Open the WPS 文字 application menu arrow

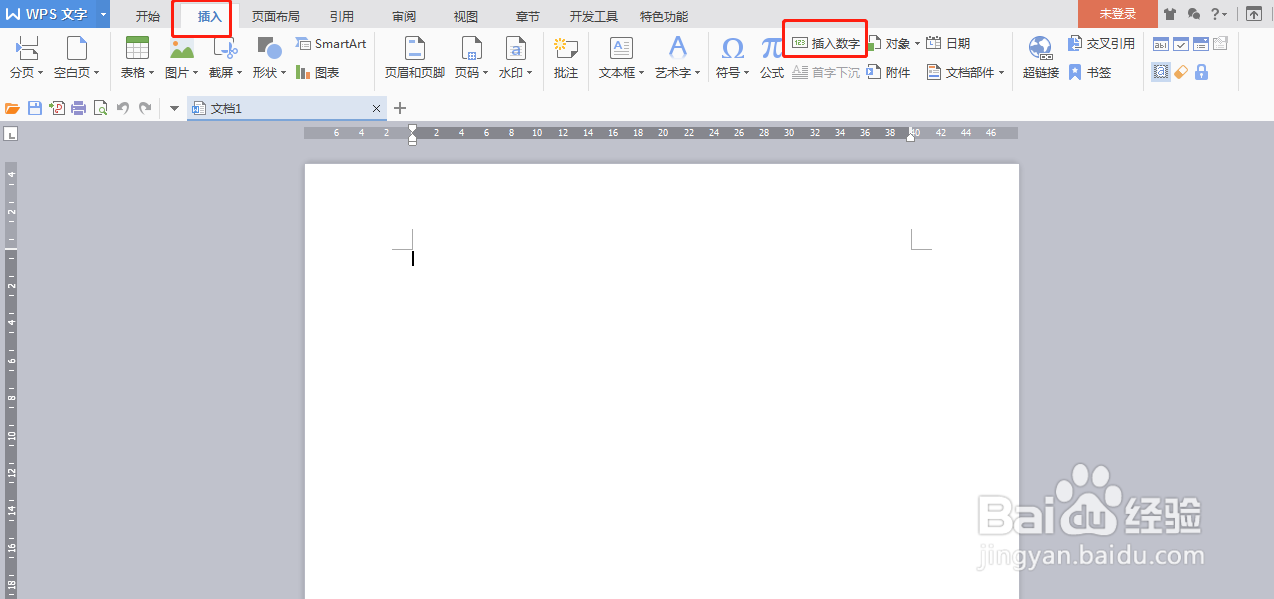click(103, 14)
